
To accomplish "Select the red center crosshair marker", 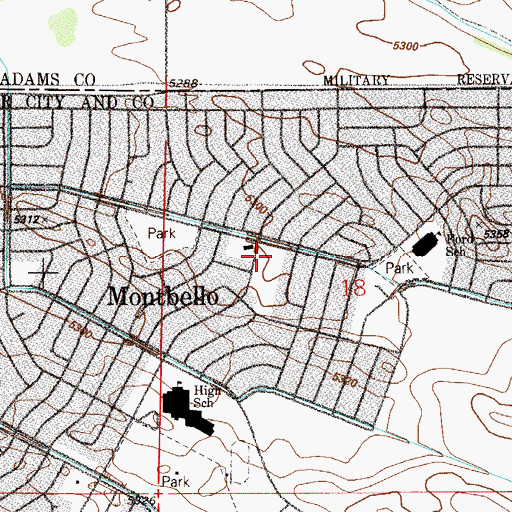I will (x=256, y=256).
